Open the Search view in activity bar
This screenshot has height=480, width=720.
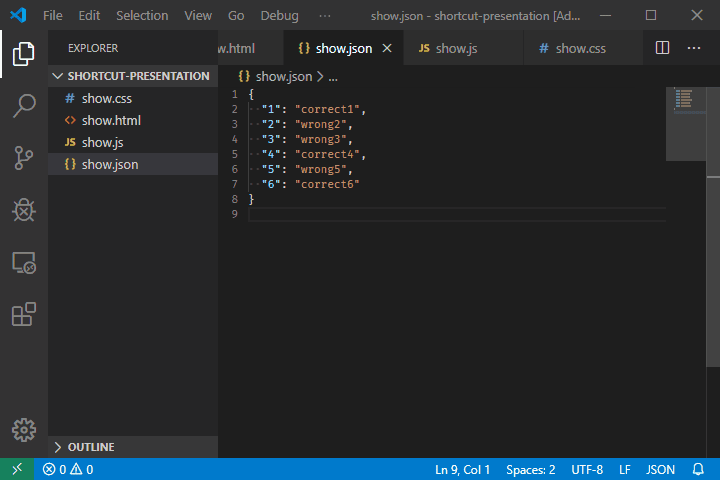(24, 106)
